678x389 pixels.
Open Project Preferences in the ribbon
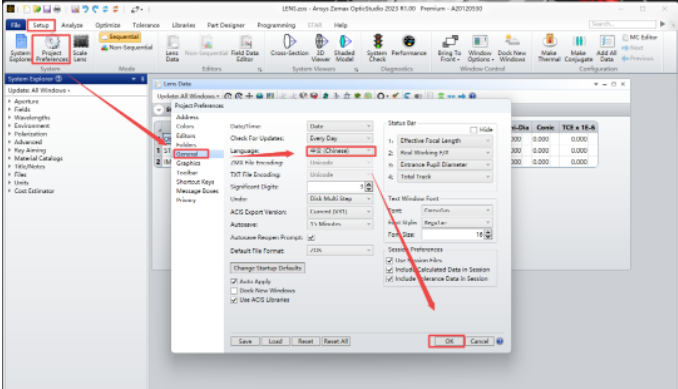(51, 49)
